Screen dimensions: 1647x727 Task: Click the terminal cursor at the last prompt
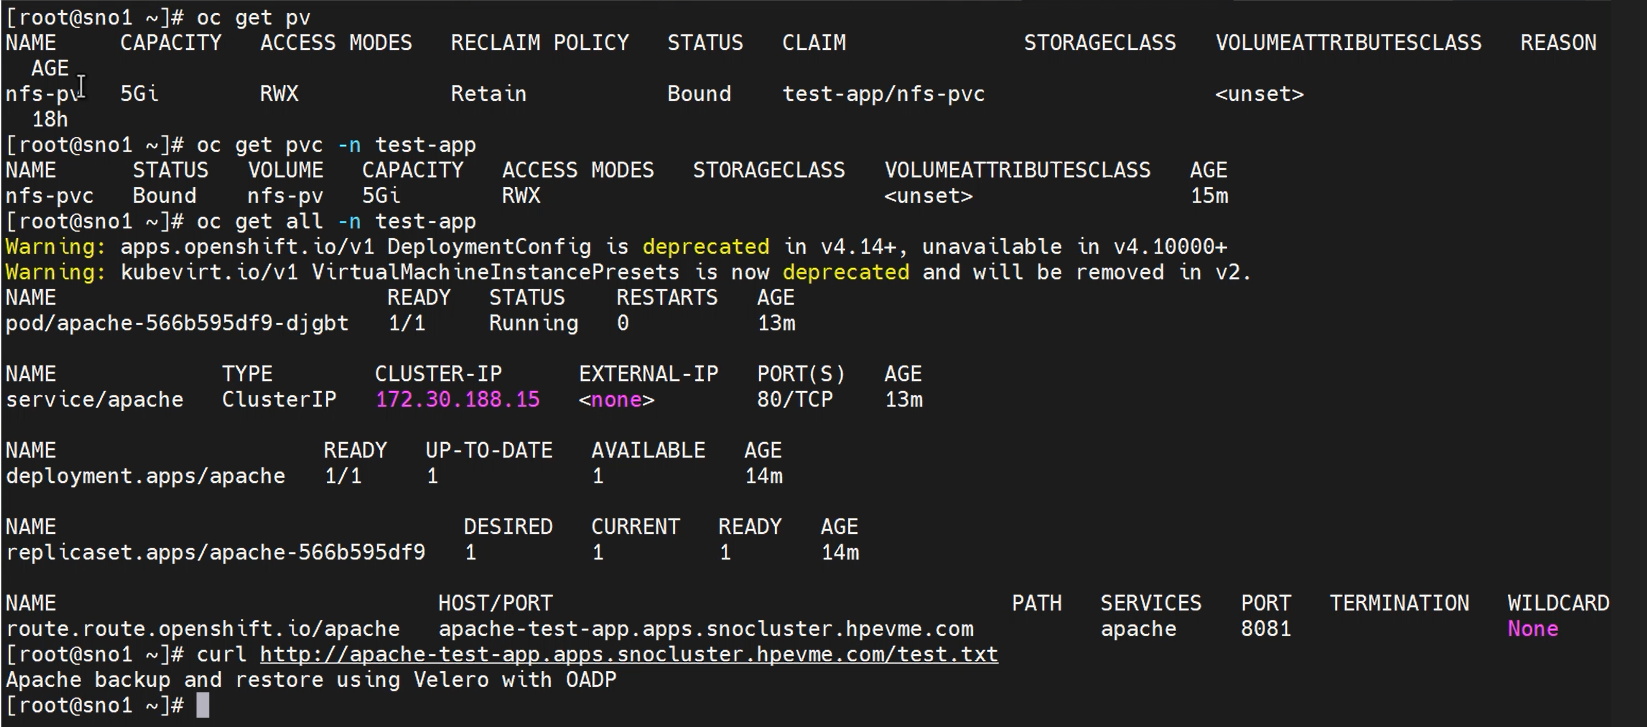point(203,706)
